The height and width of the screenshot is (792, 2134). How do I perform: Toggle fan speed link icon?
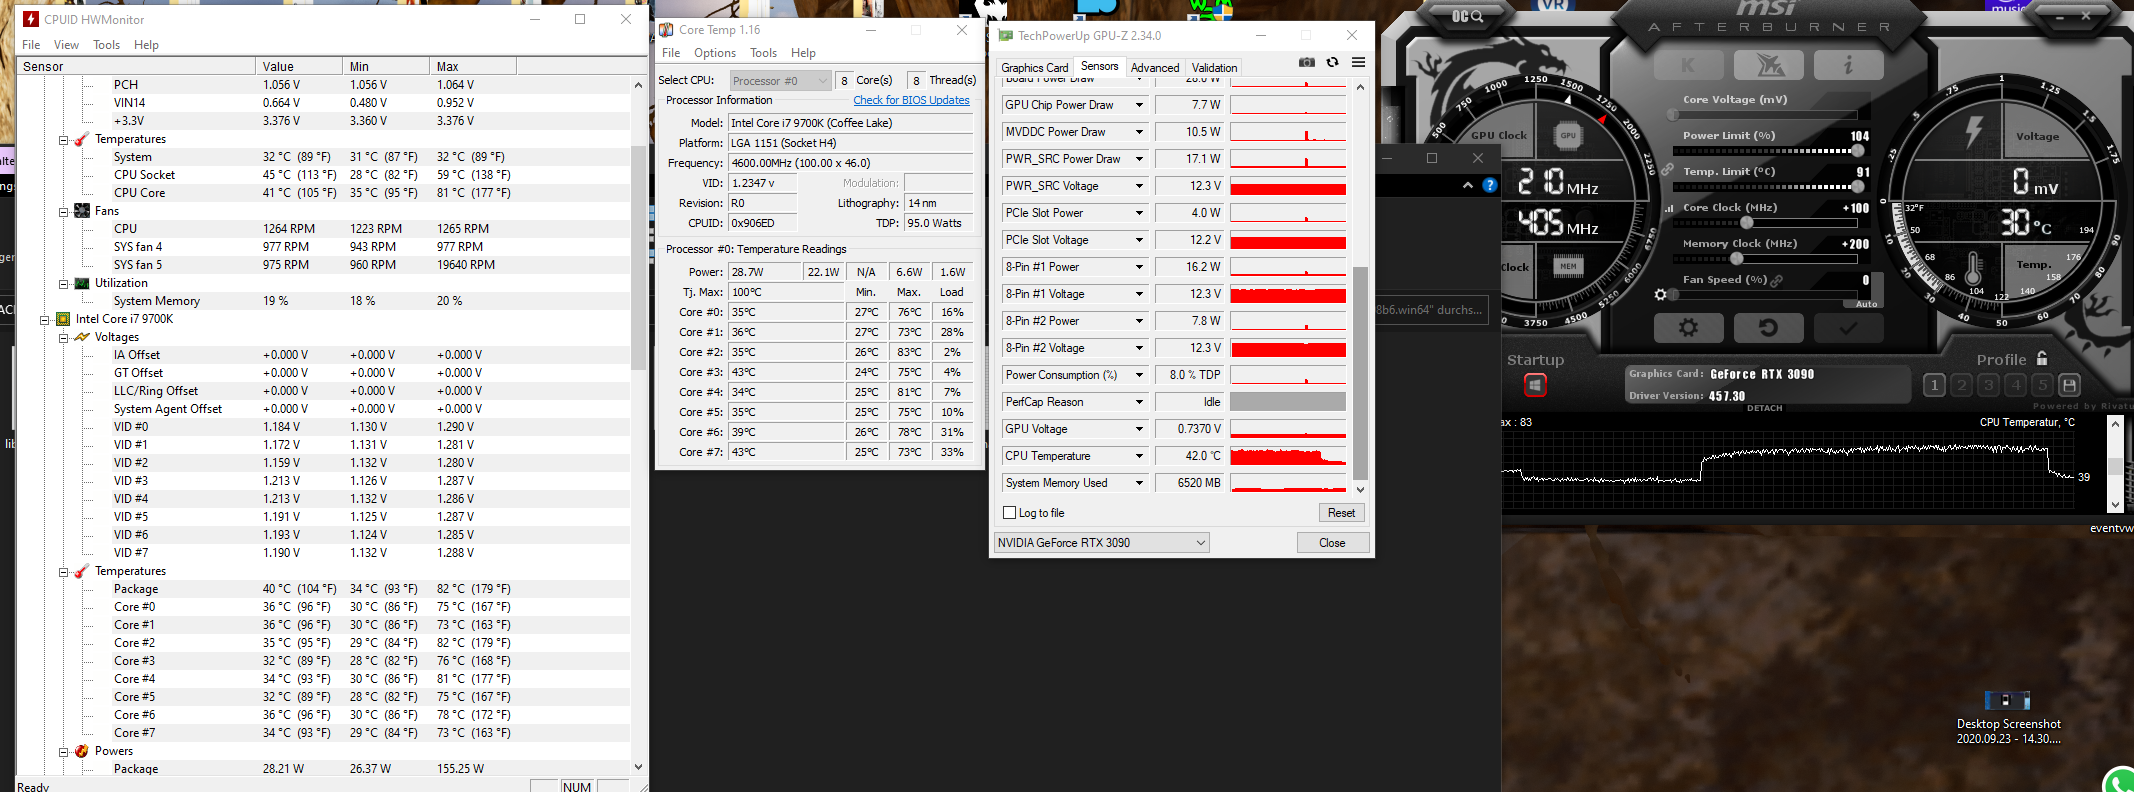(x=1777, y=281)
